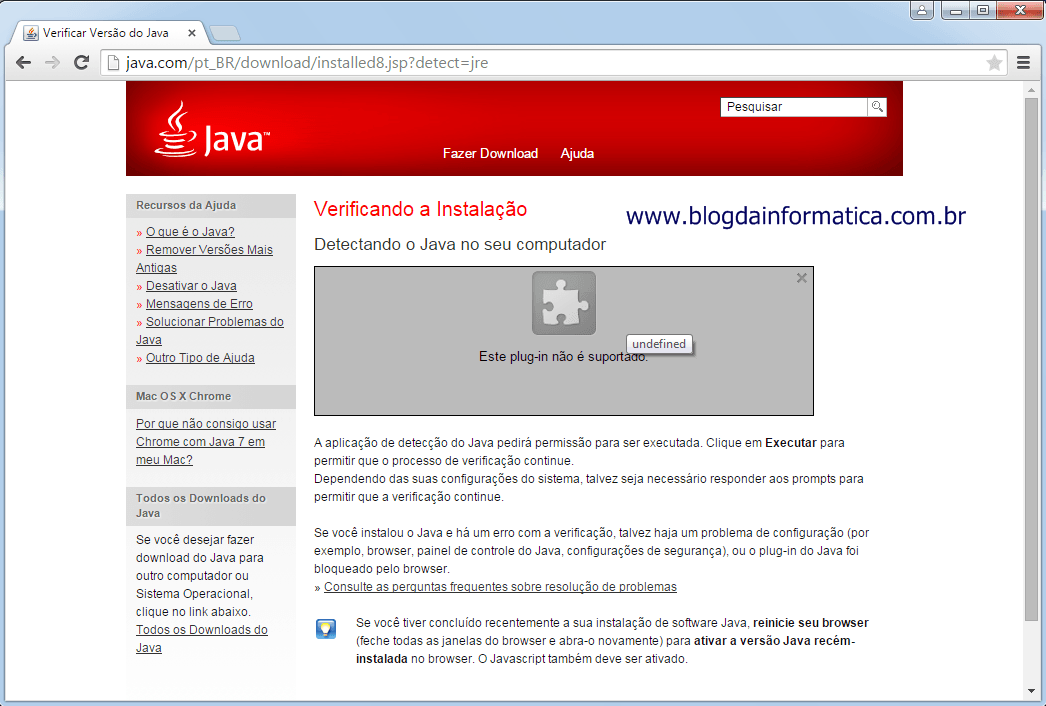Viewport: 1046px width, 706px height.
Task: Maximize the Chrome window
Action: (x=983, y=10)
